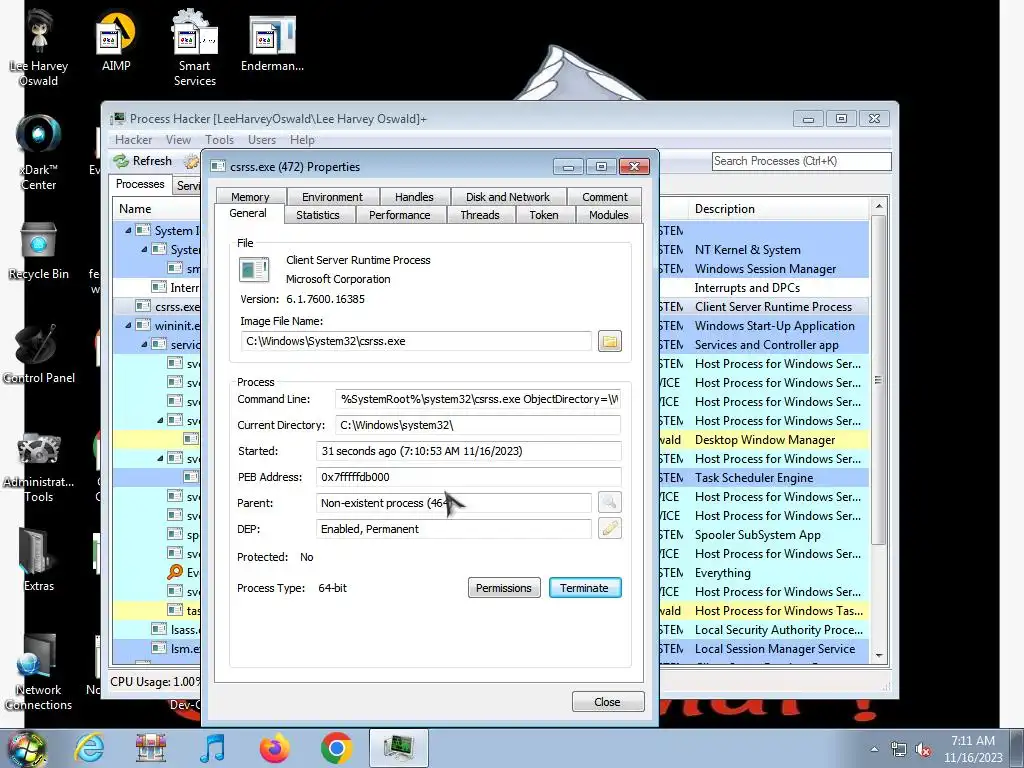Screen dimensions: 1024x768
Task: Open the music player taskbar icon
Action: pyautogui.click(x=213, y=748)
